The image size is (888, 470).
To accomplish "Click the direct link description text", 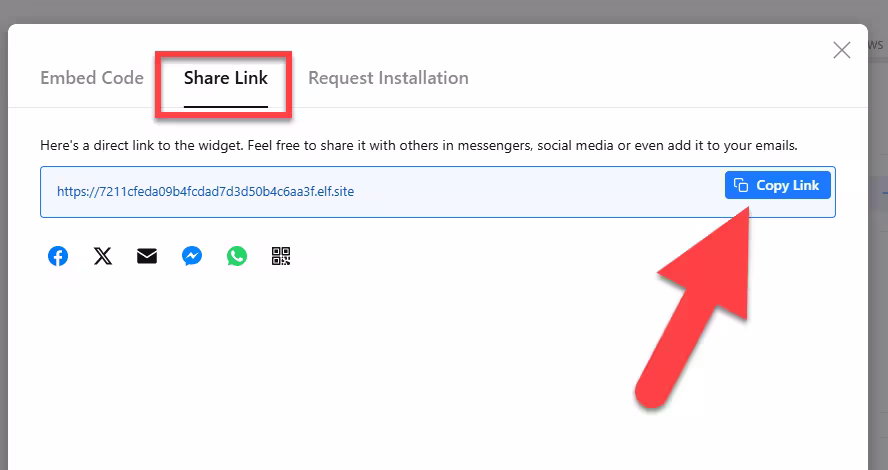I will point(419,146).
